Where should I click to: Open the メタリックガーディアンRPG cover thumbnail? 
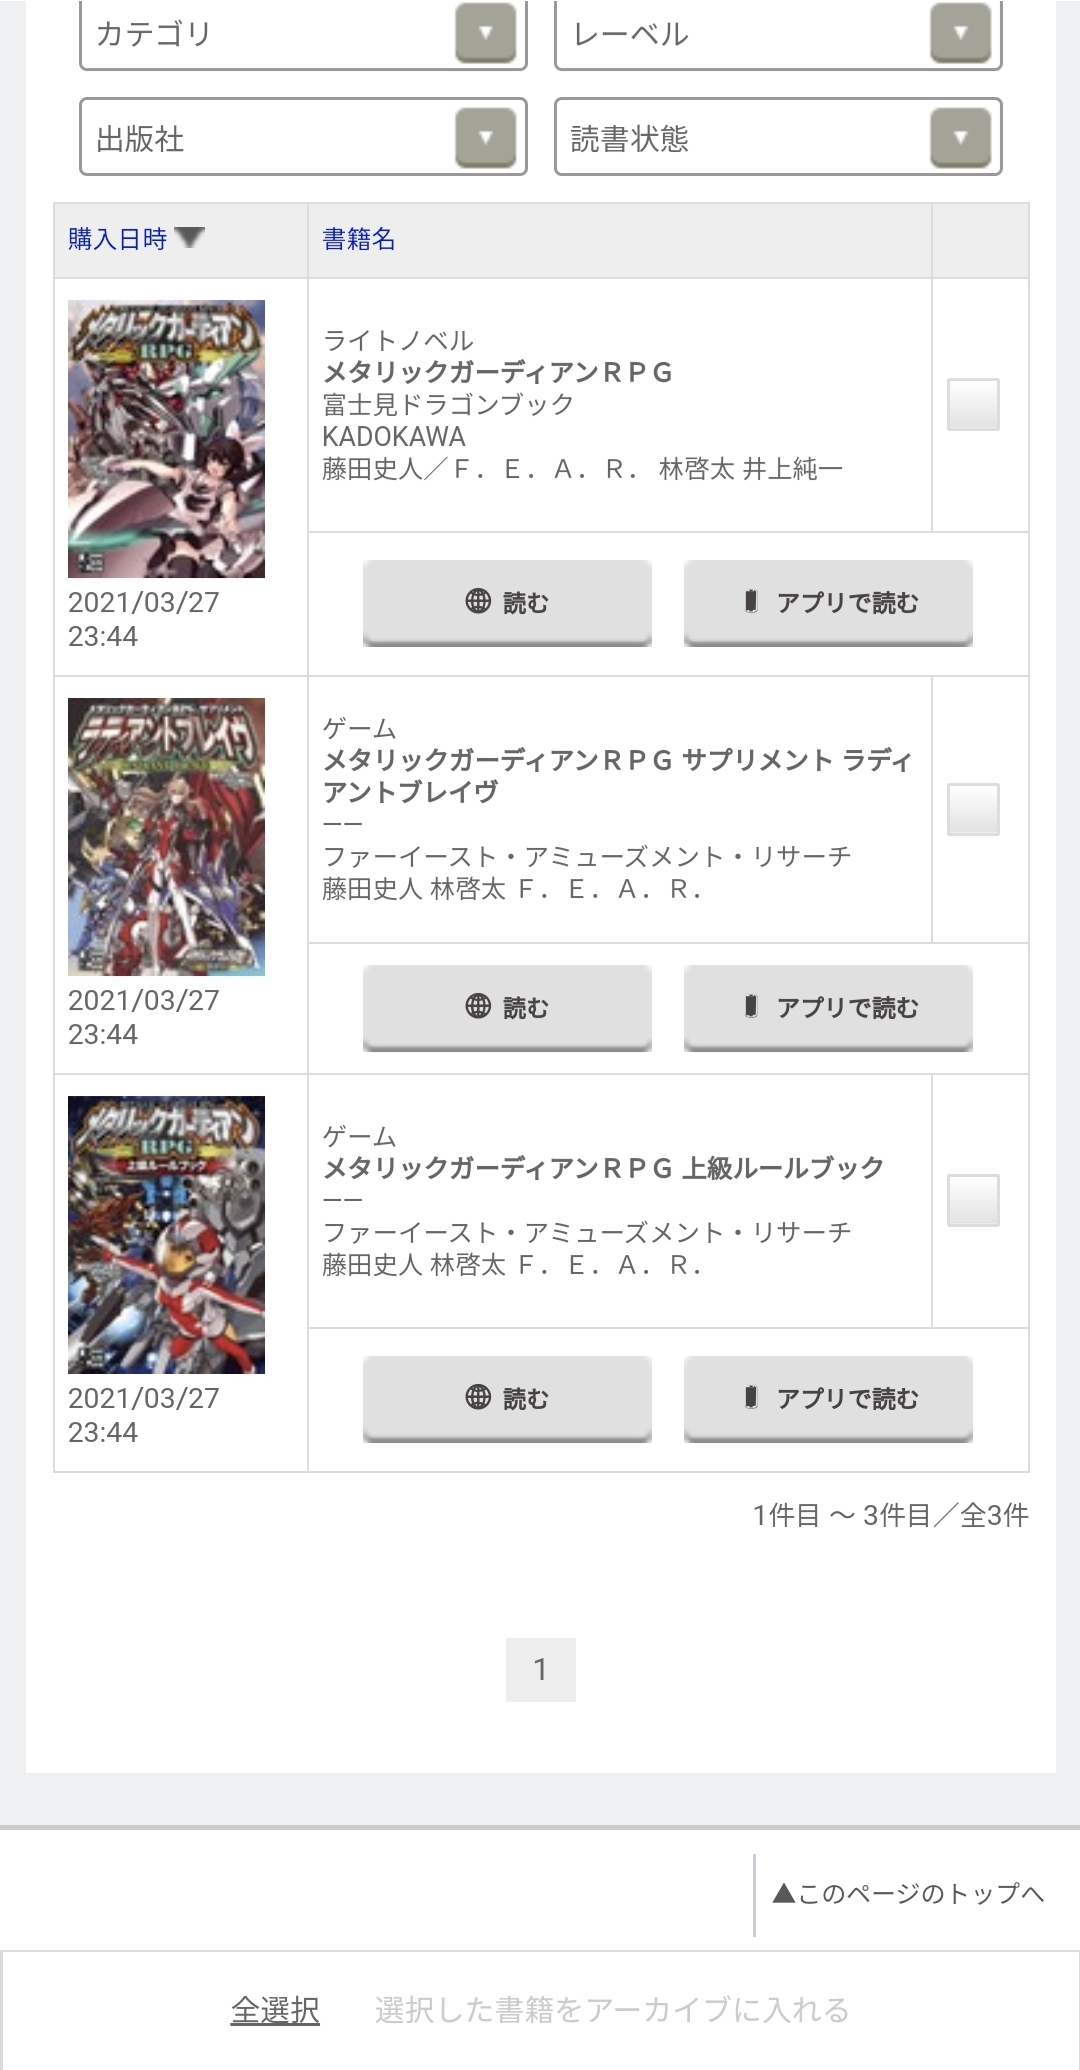166,439
